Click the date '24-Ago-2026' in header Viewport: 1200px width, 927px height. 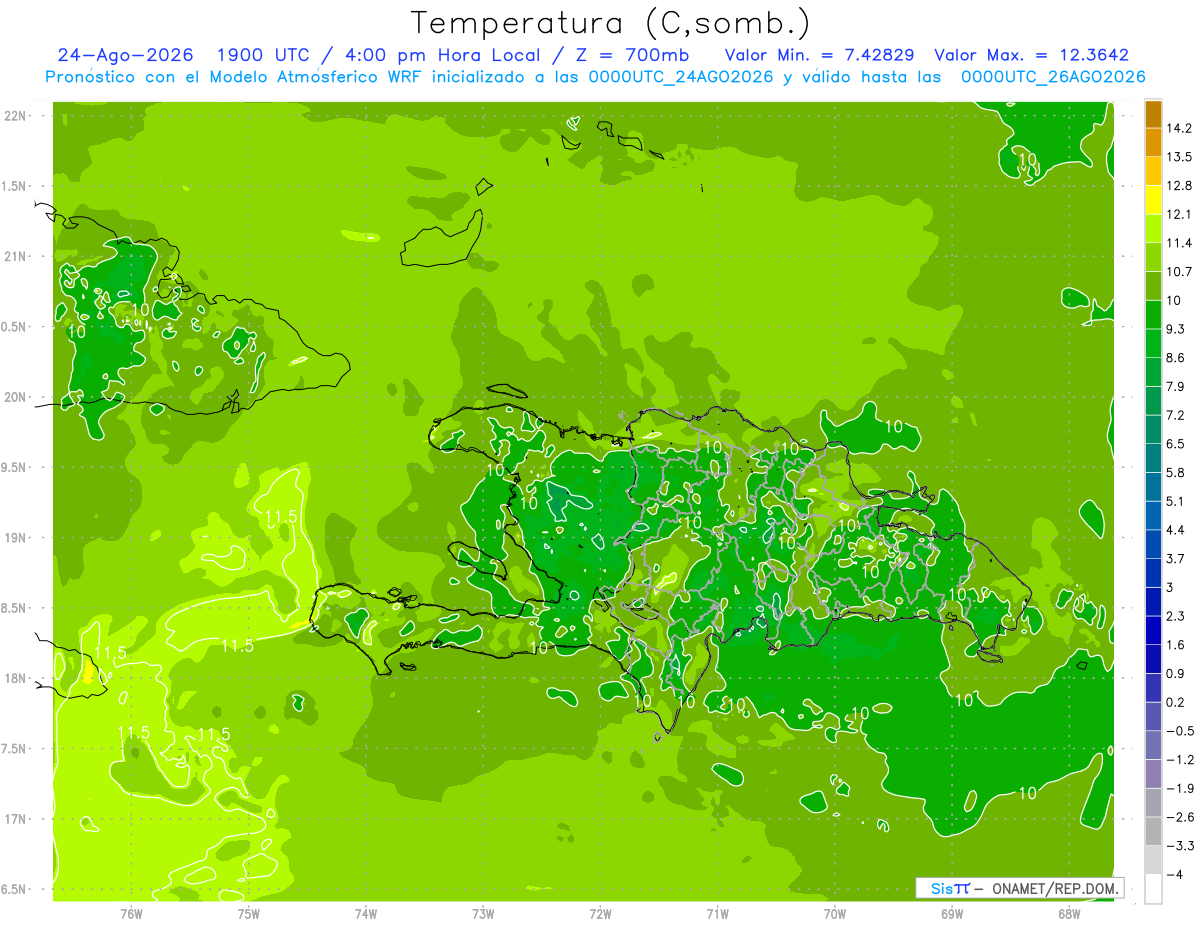(x=125, y=55)
